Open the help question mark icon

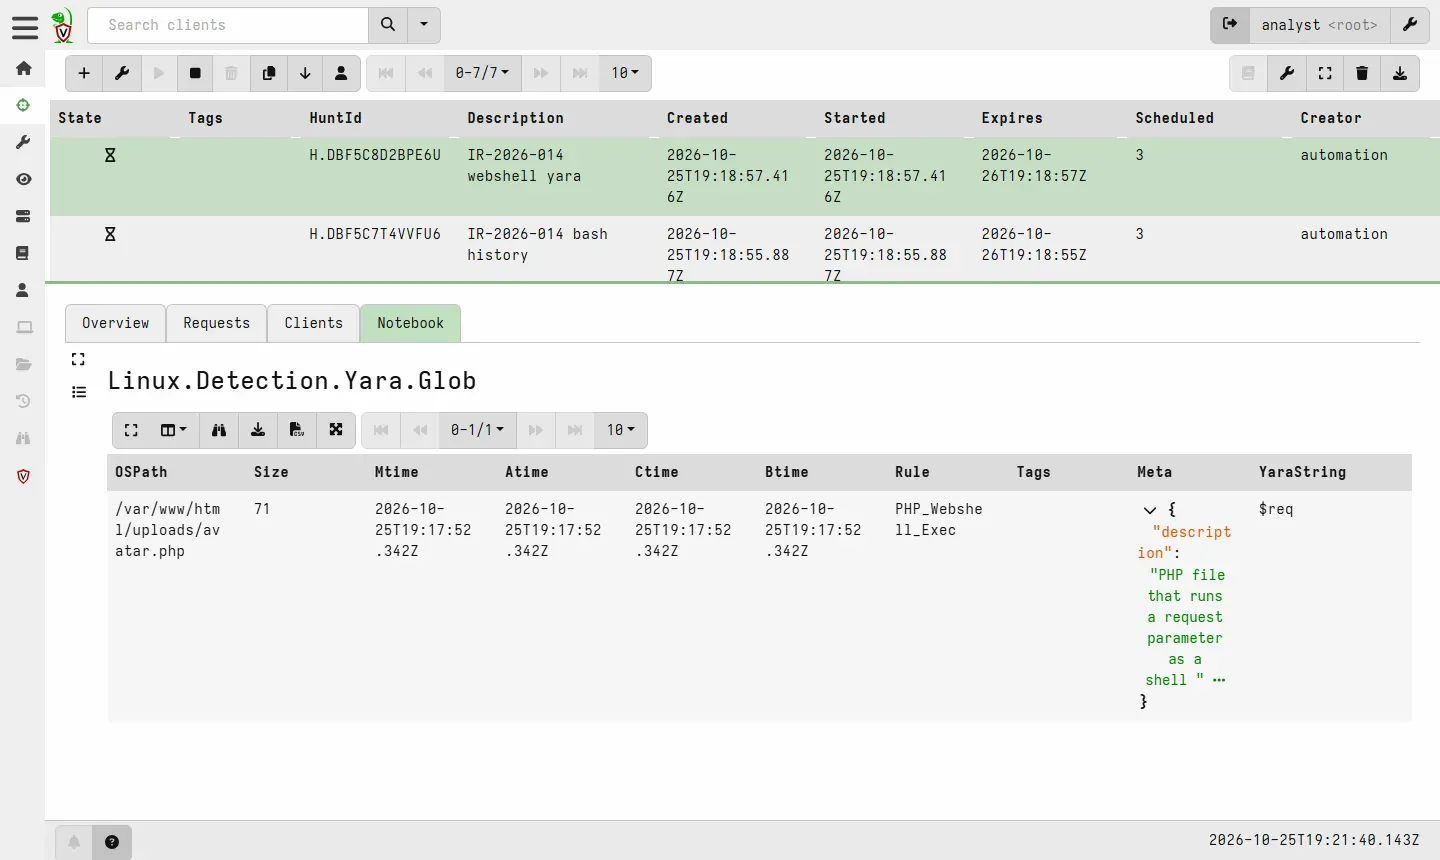point(112,842)
